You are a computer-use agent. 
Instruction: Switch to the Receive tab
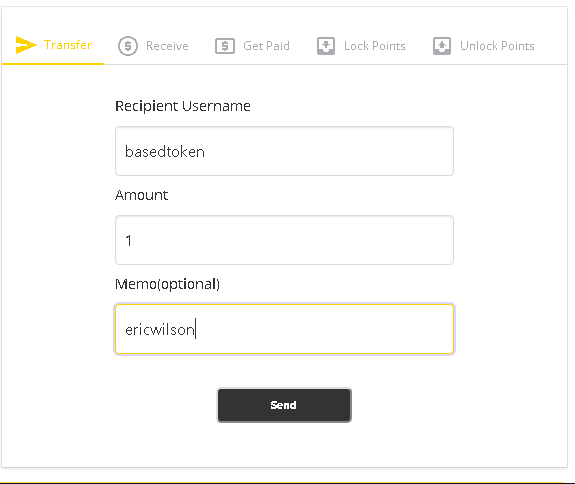(153, 46)
